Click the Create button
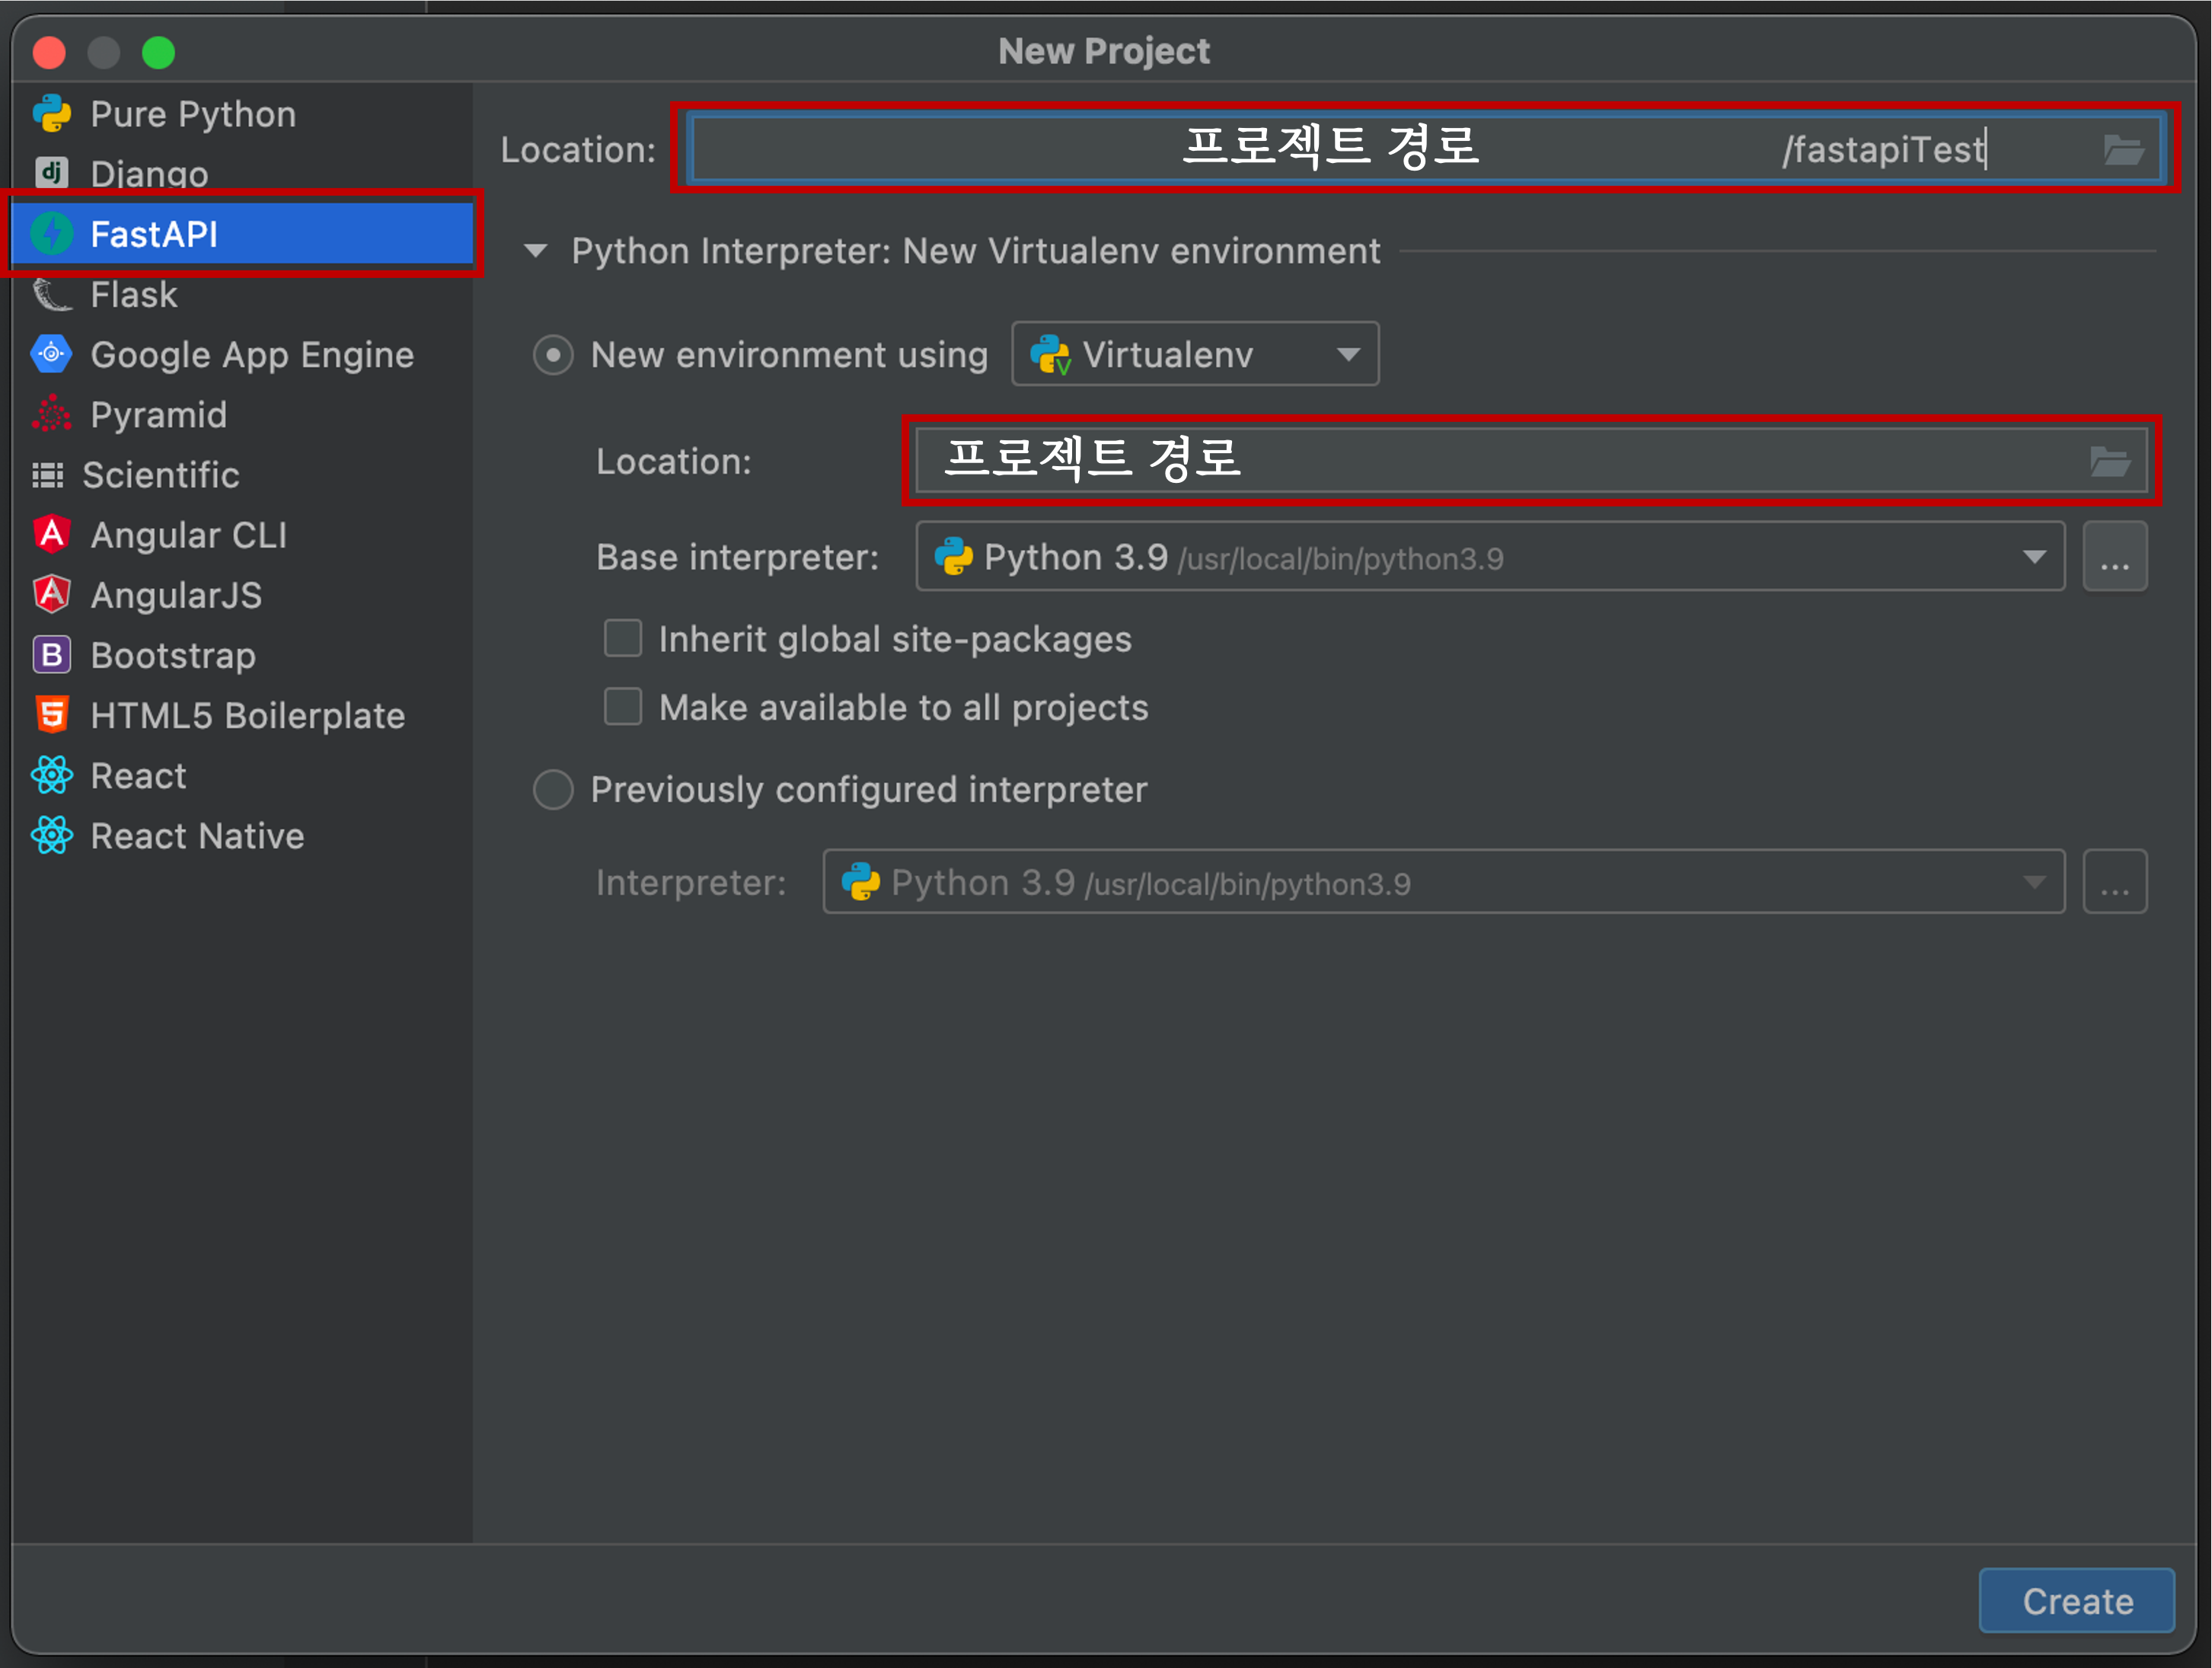This screenshot has width=2212, height=1668. [x=2076, y=1600]
